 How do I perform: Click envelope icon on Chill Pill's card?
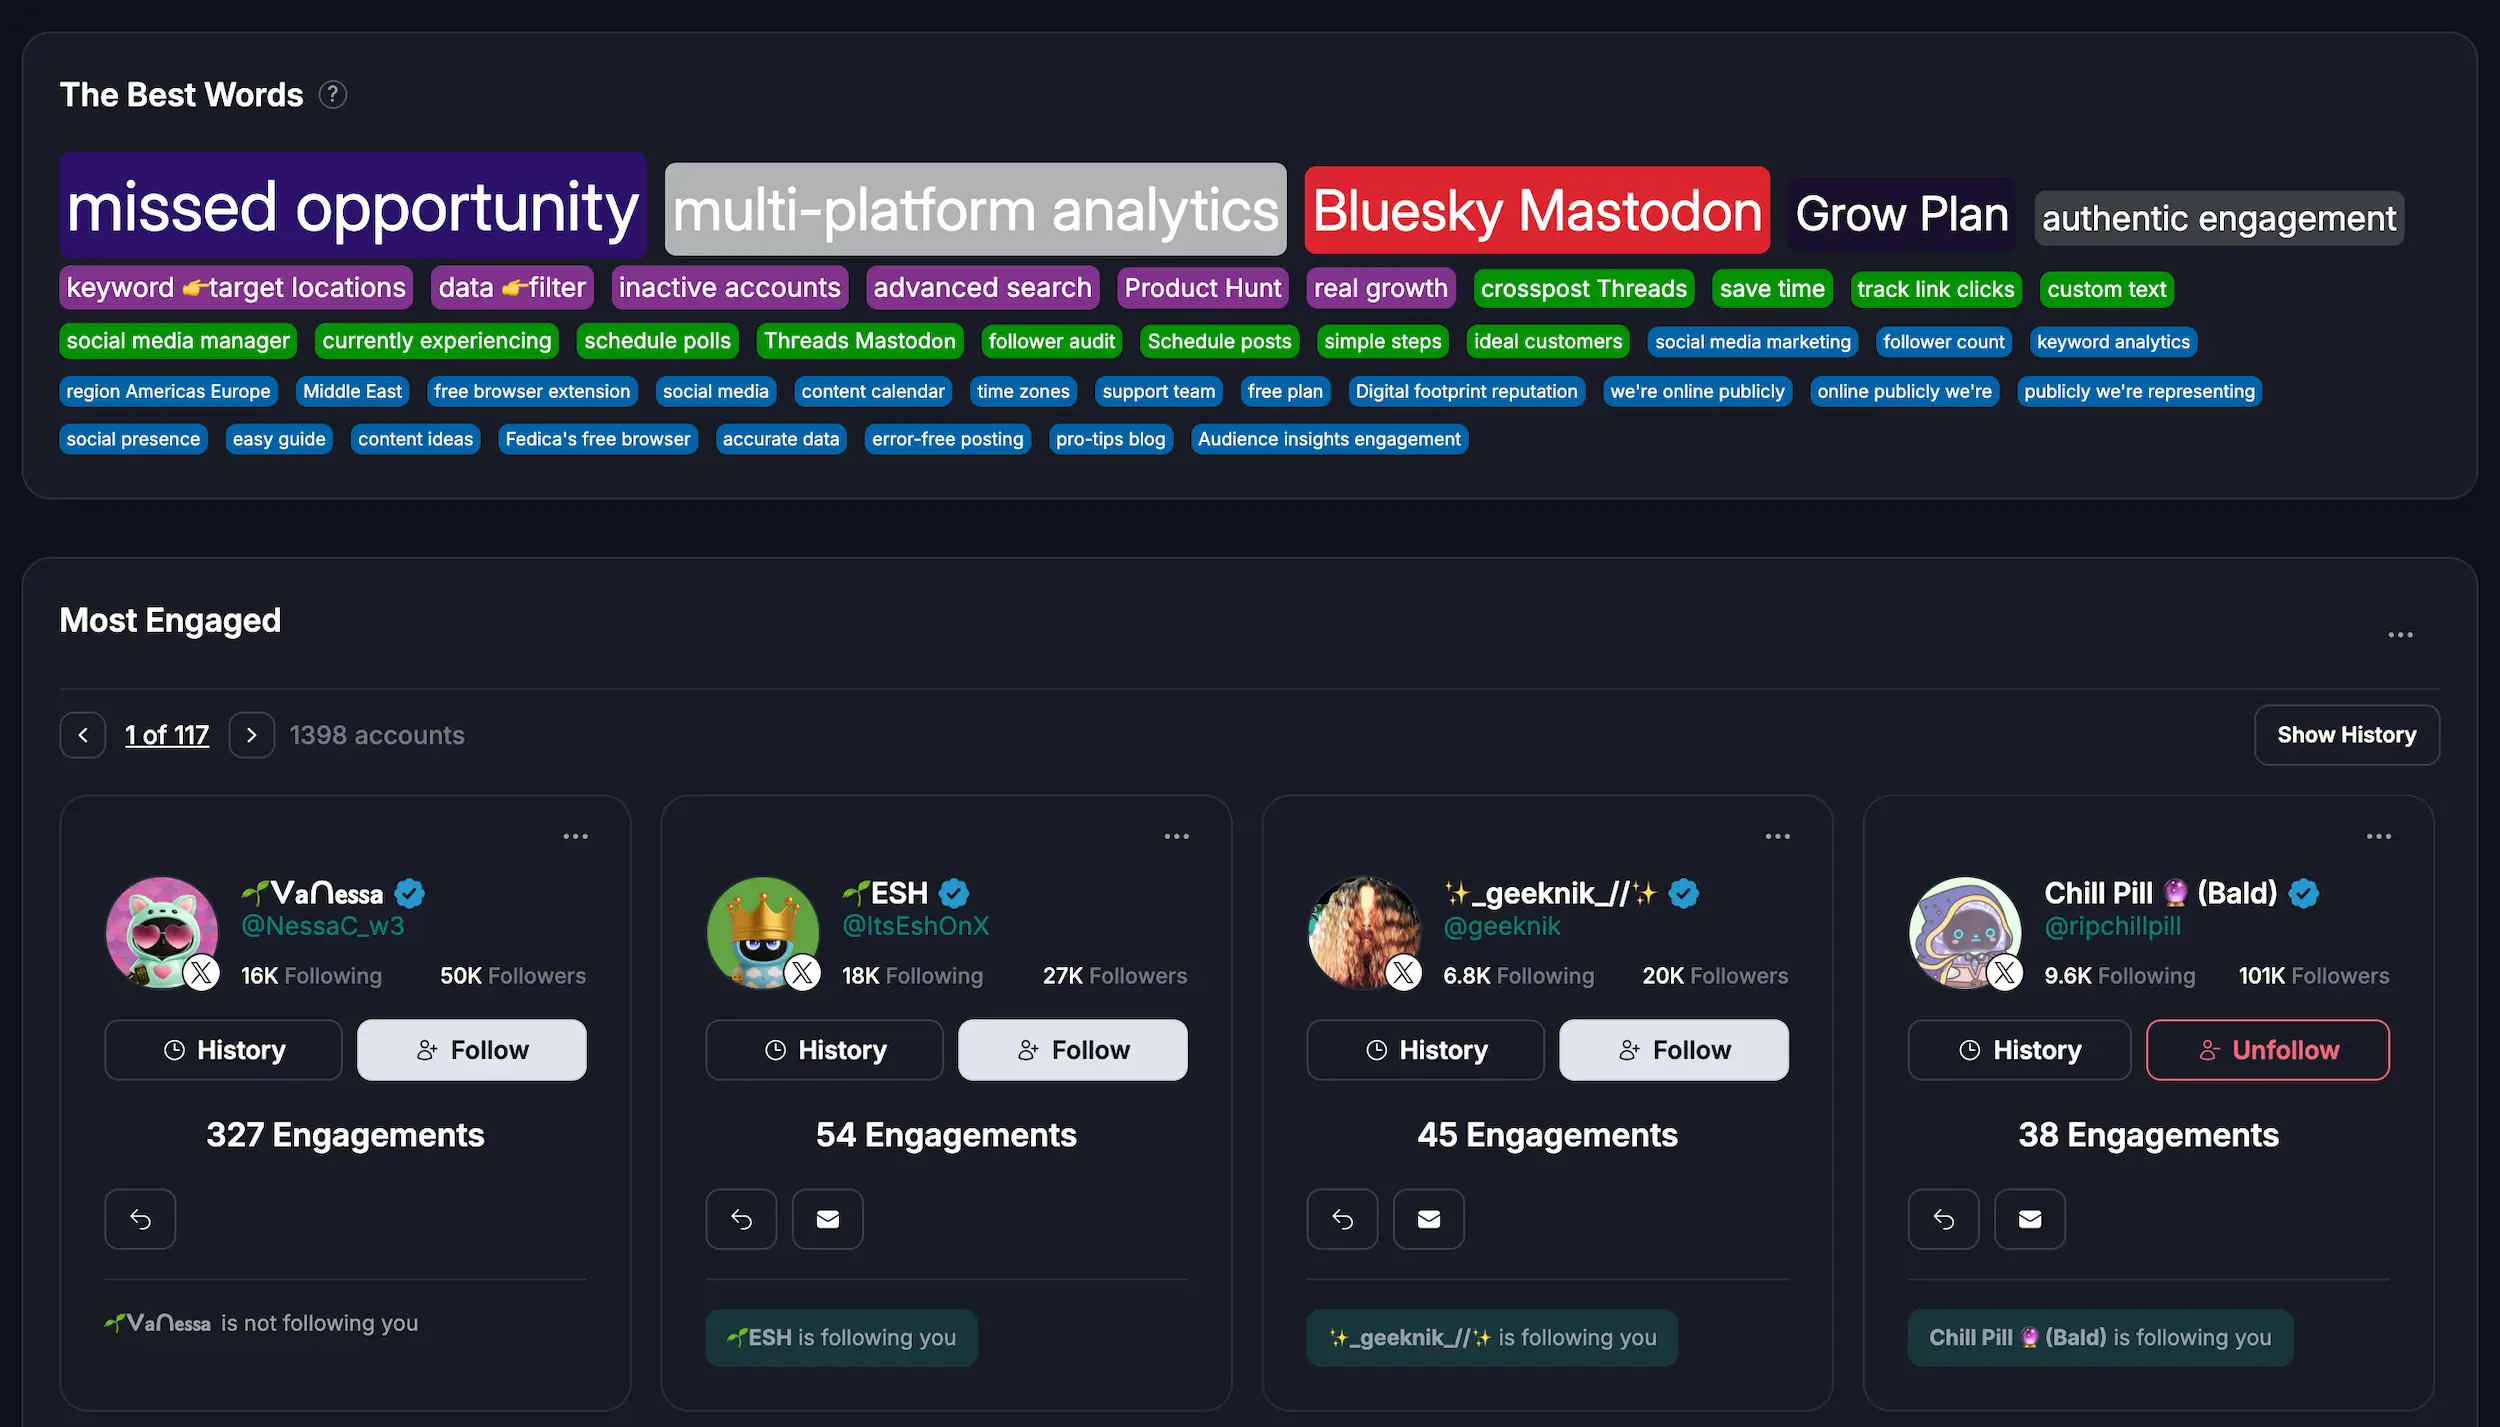click(x=2029, y=1219)
